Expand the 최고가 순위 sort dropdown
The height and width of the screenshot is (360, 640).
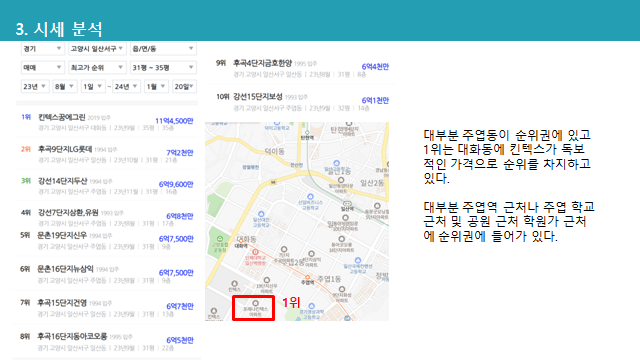[x=97, y=67]
